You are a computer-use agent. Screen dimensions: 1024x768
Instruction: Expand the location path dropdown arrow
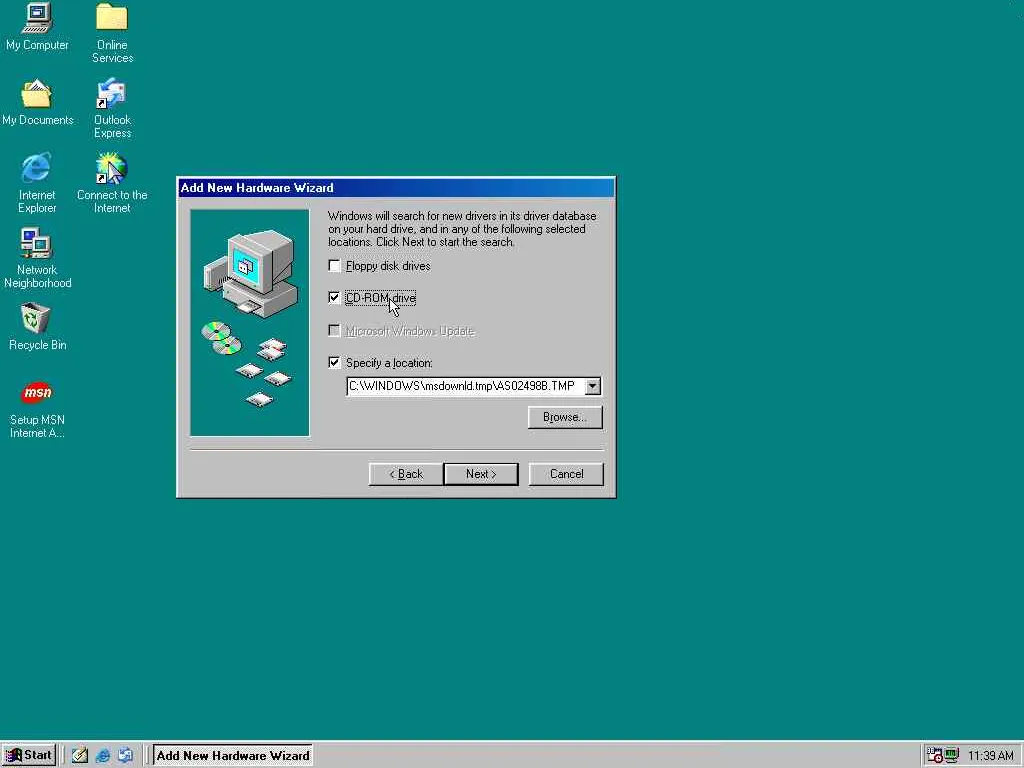pyautogui.click(x=592, y=386)
